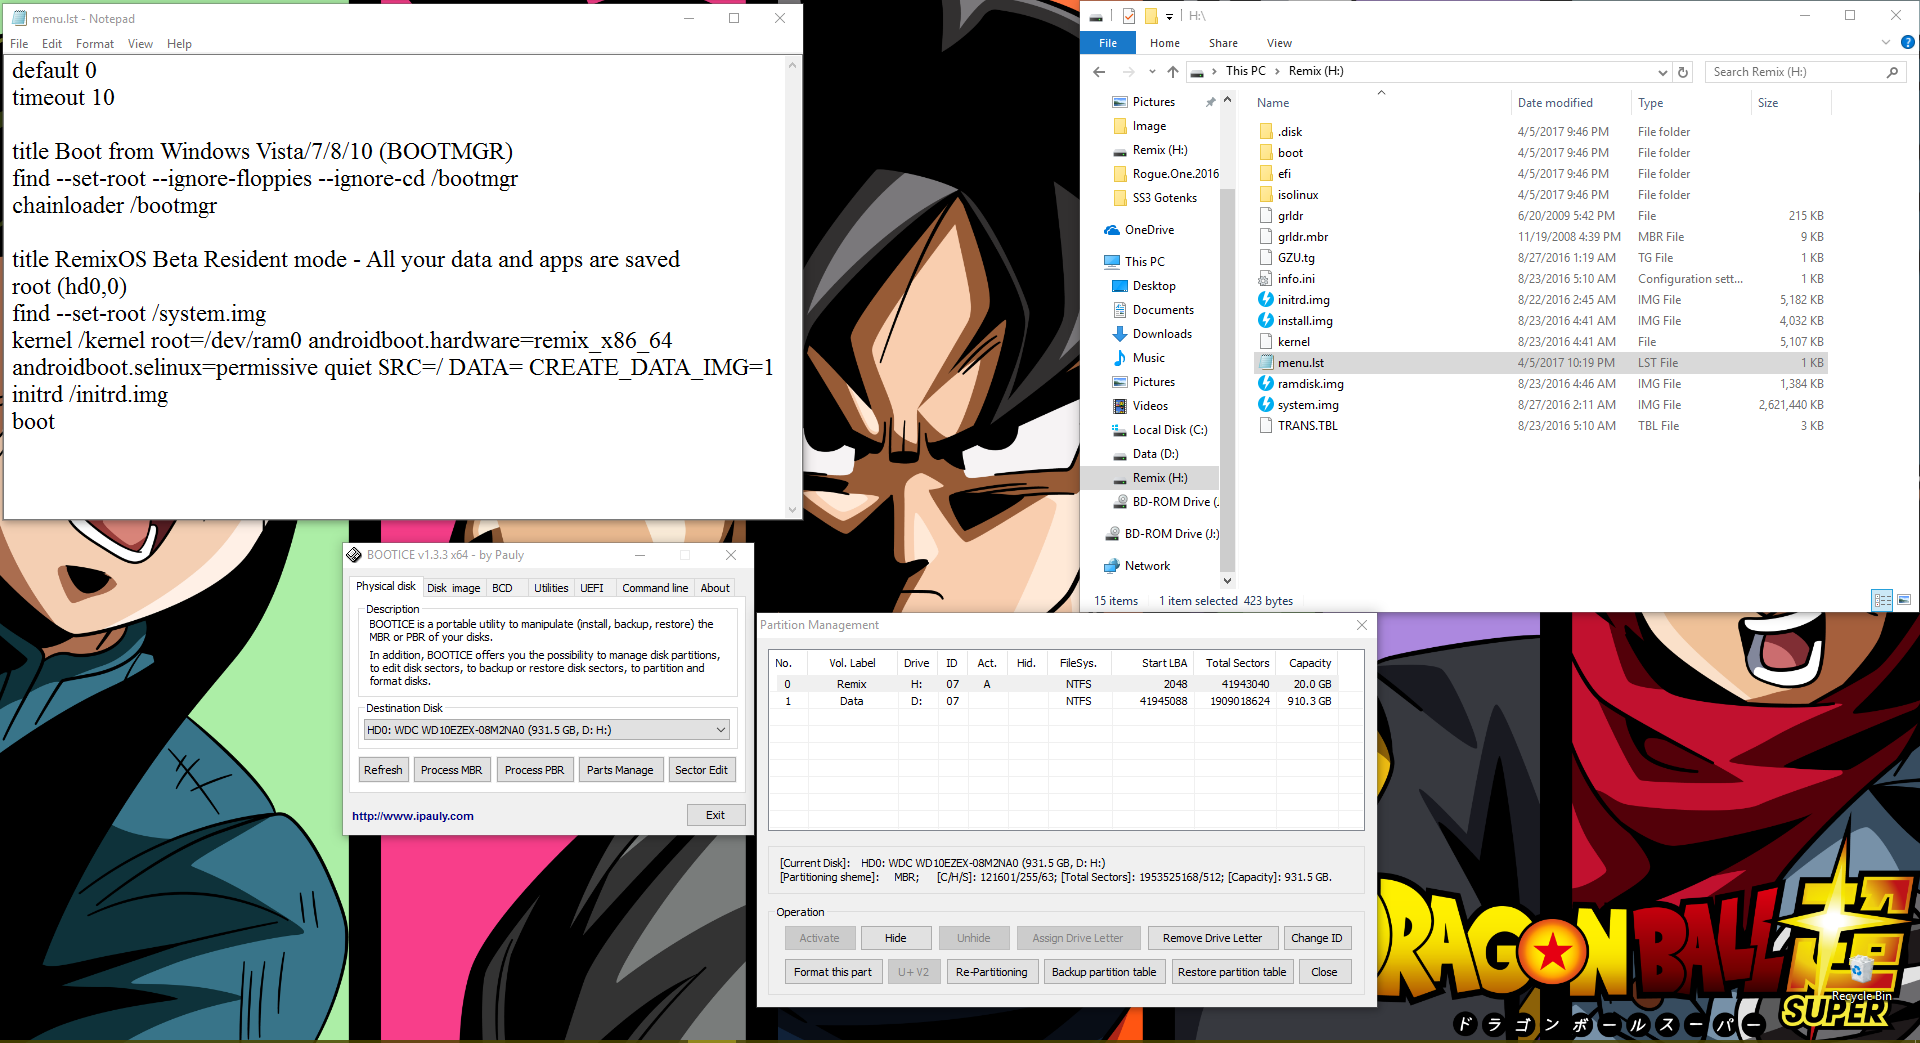Viewport: 1920px width, 1043px height.
Task: Switch to the BCD tab in BOOTICE
Action: pyautogui.click(x=503, y=587)
